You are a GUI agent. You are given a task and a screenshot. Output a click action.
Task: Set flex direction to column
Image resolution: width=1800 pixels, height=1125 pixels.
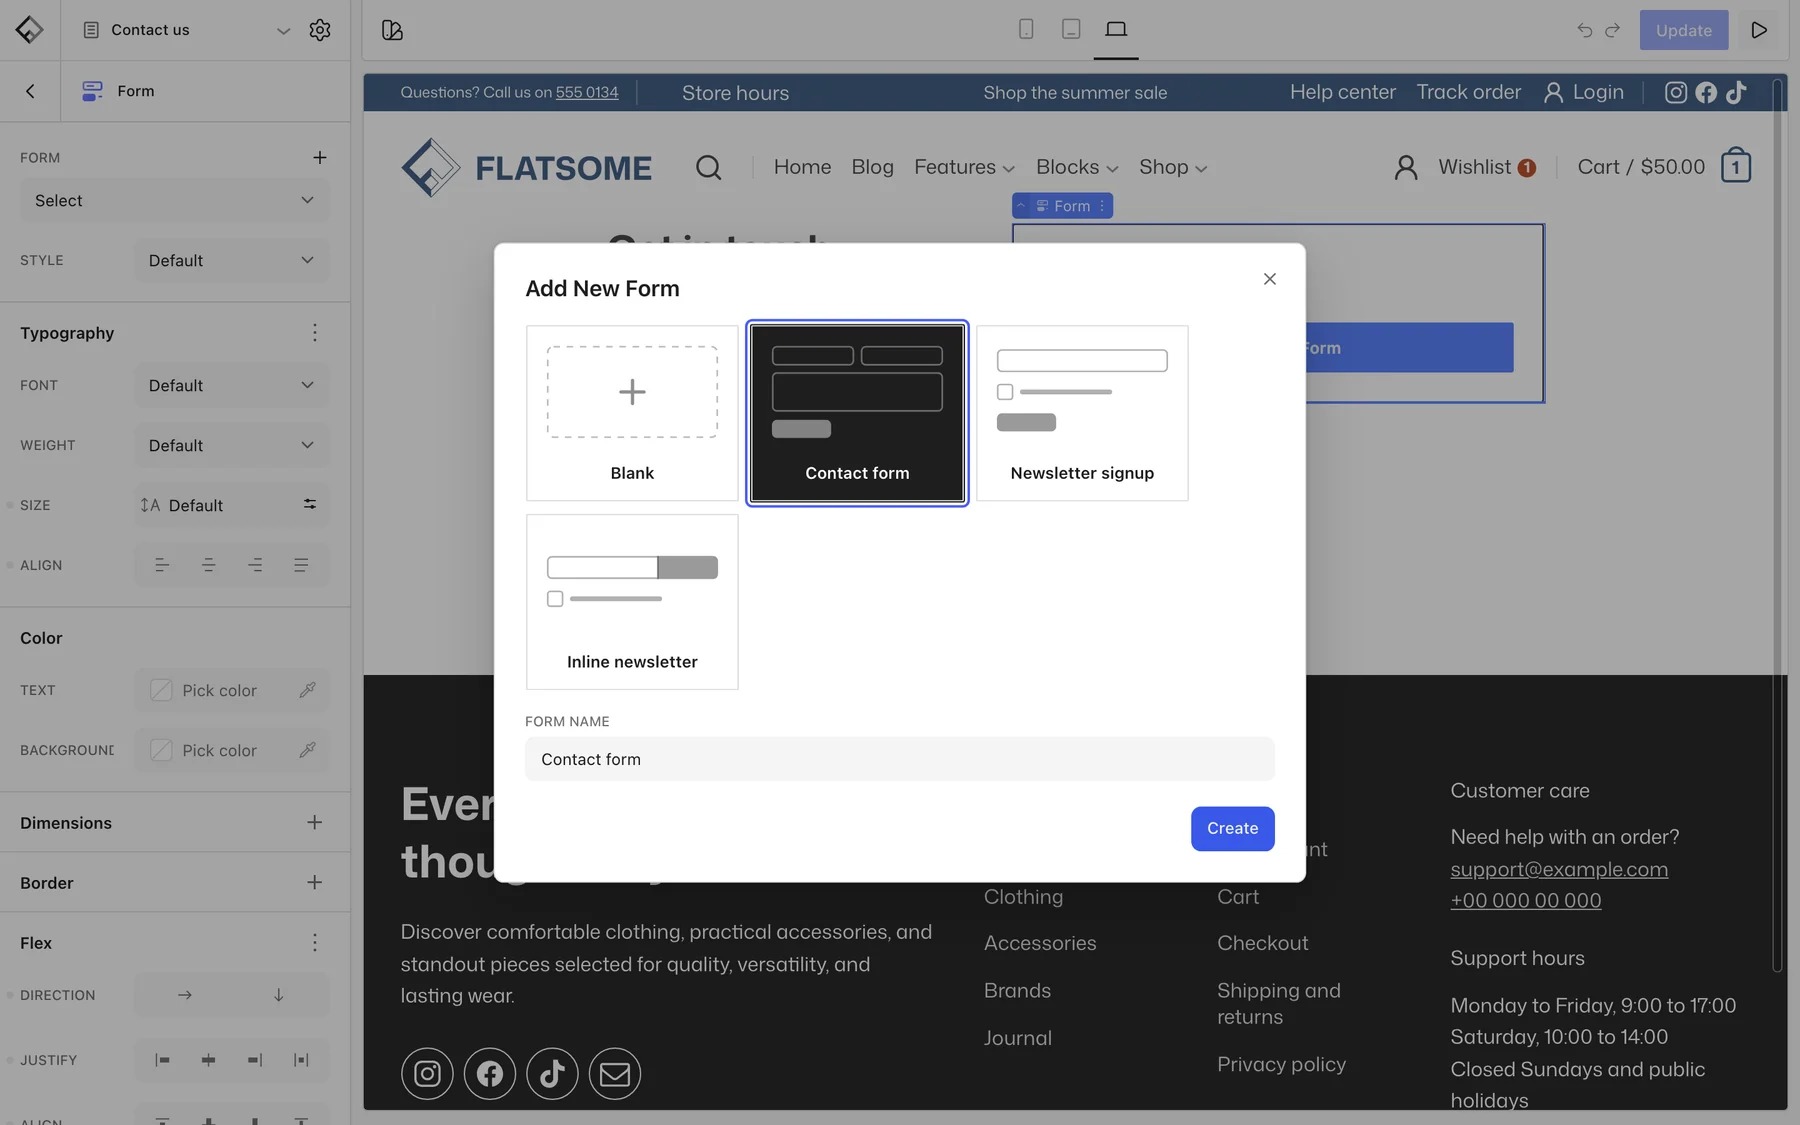279,995
